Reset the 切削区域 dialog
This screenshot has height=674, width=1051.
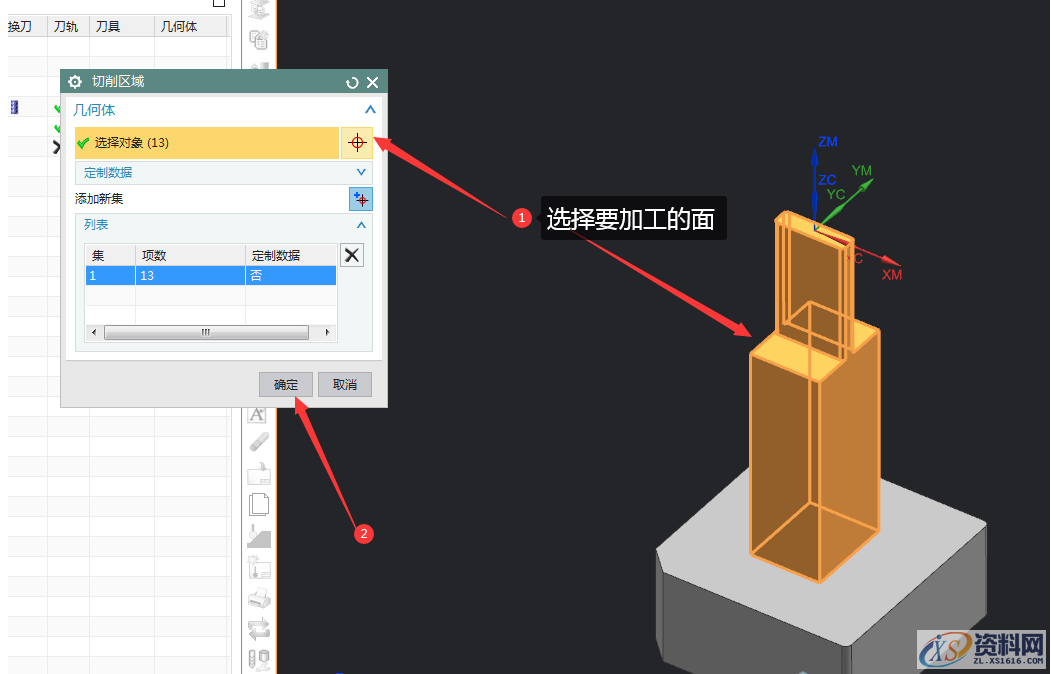[x=351, y=82]
